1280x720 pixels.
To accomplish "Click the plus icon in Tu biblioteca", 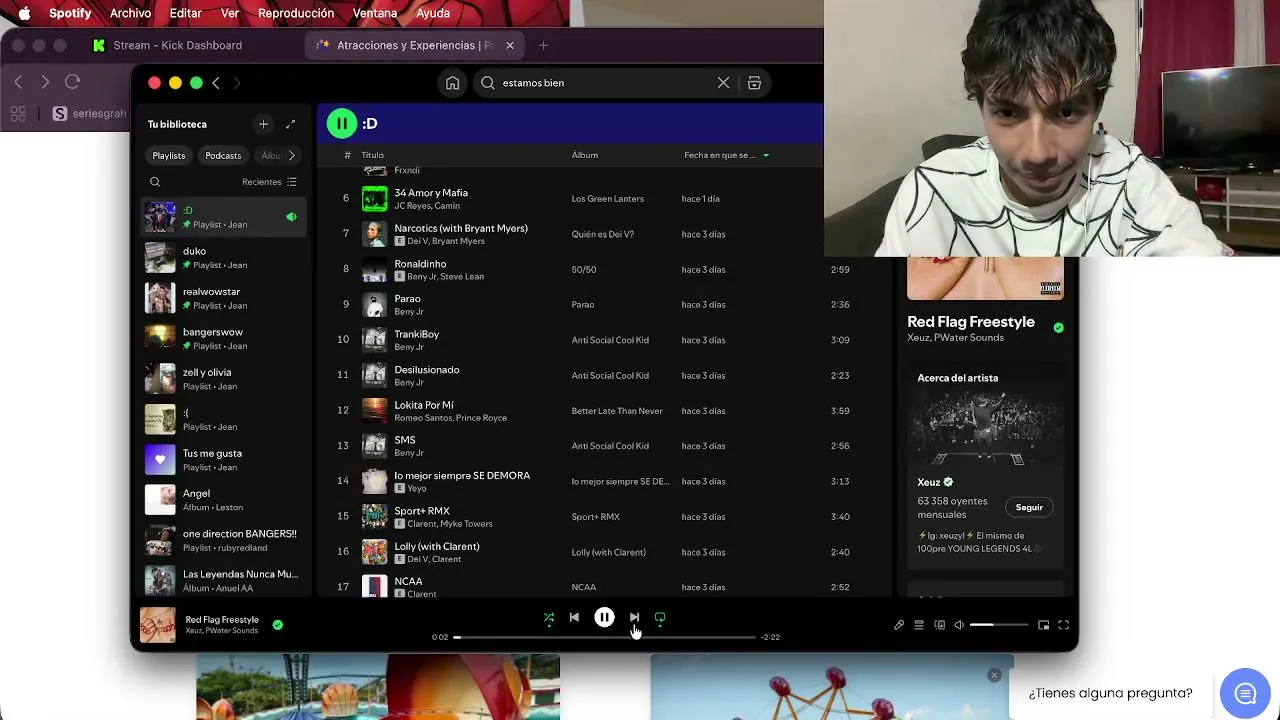I will 263,124.
